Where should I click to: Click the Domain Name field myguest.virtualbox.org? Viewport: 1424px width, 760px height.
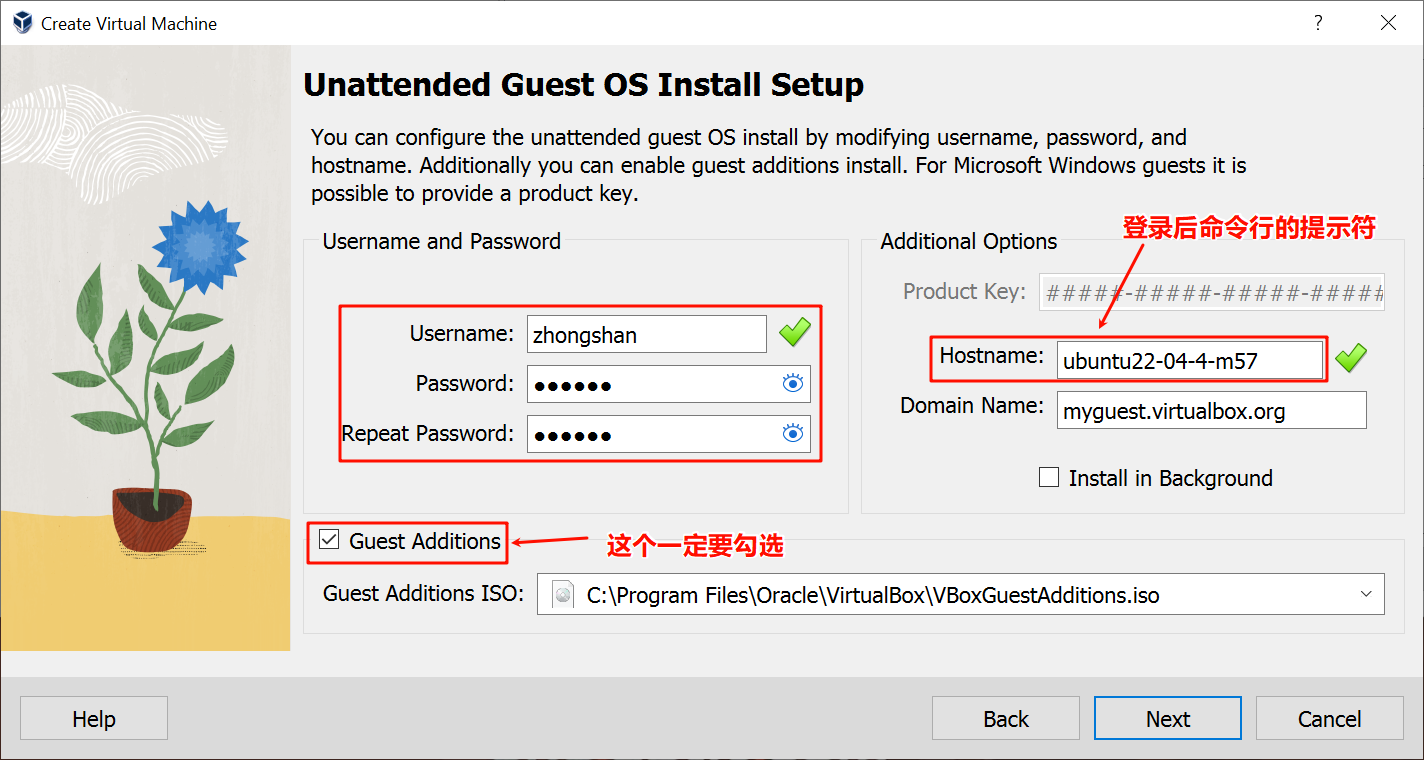tap(1210, 411)
